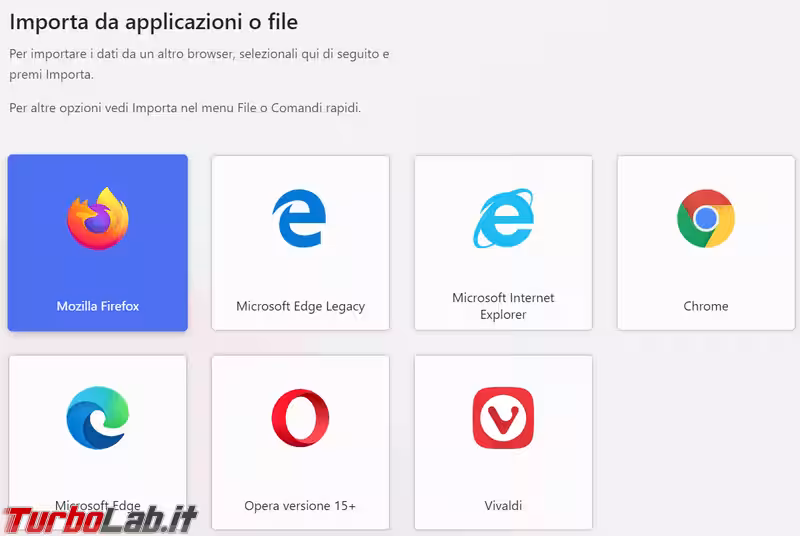This screenshot has width=800, height=536.
Task: Click the Internet Explorer logo icon
Action: click(x=503, y=220)
